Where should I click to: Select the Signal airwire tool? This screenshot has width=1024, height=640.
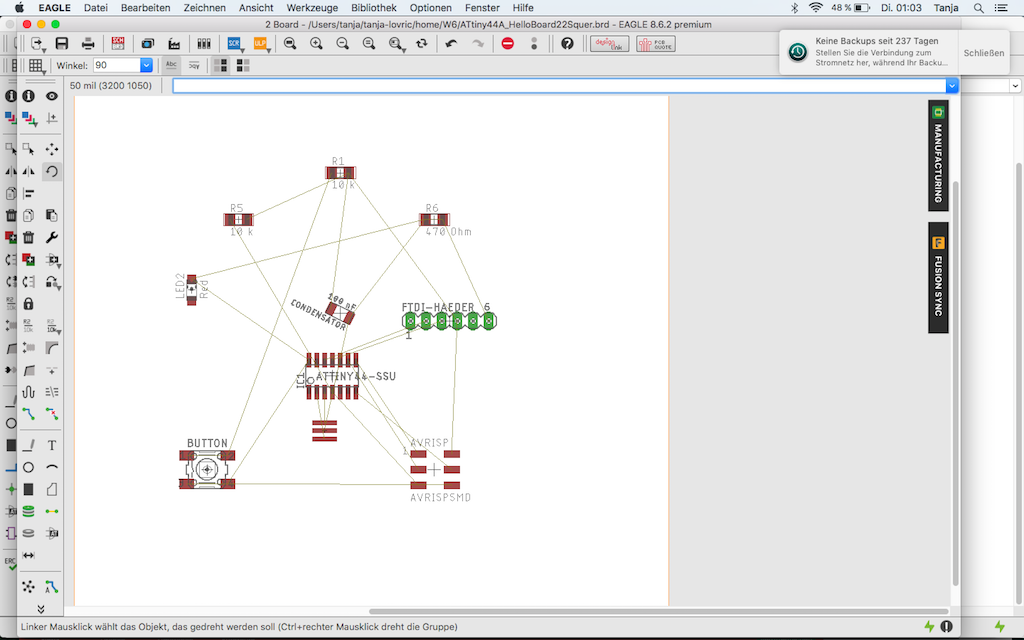click(x=52, y=511)
